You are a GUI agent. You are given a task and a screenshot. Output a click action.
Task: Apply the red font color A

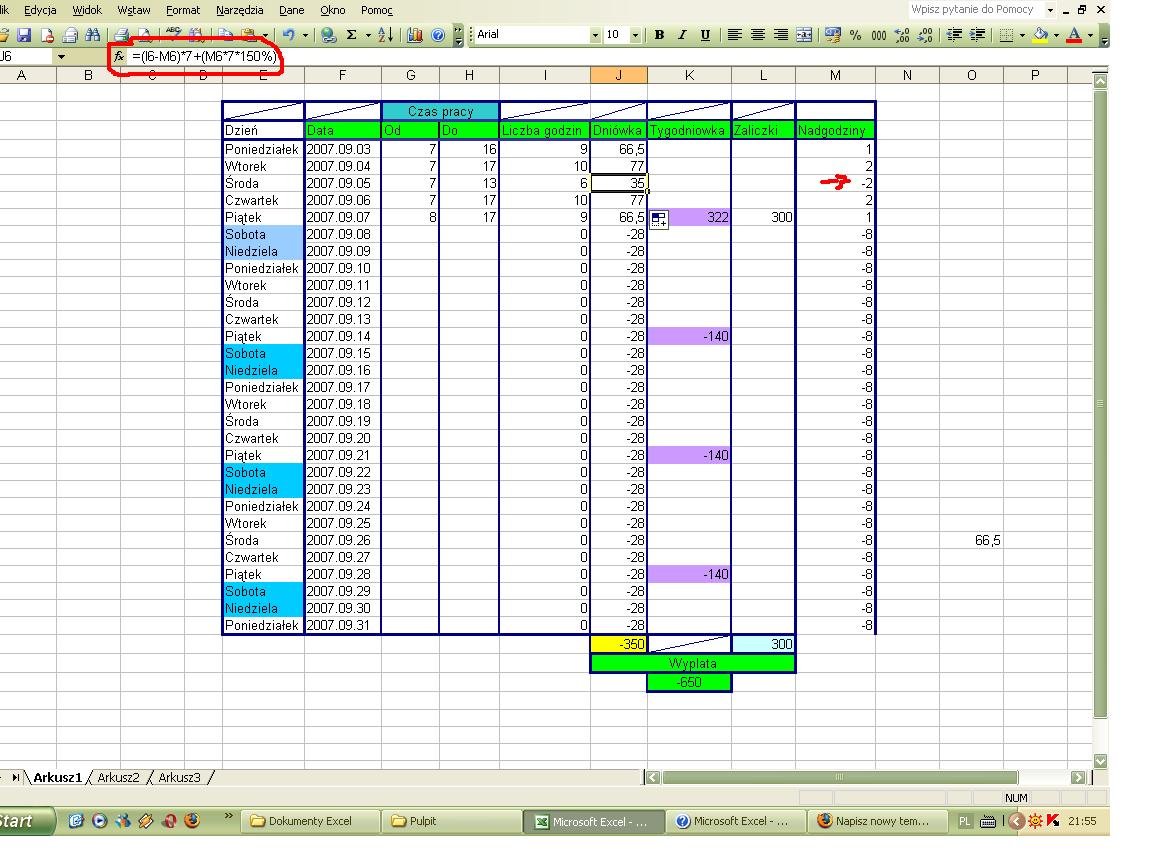coord(1074,35)
